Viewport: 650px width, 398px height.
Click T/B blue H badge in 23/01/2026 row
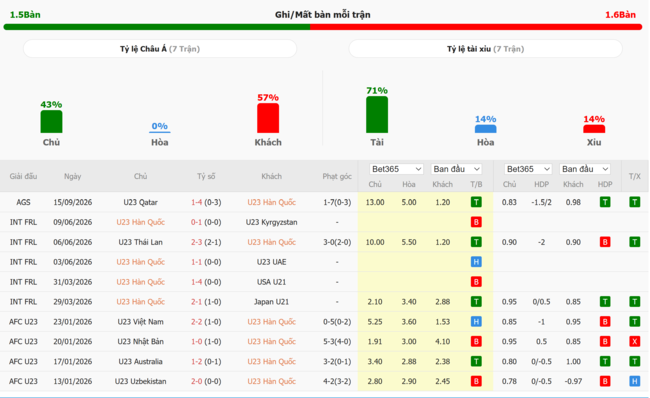(x=476, y=322)
